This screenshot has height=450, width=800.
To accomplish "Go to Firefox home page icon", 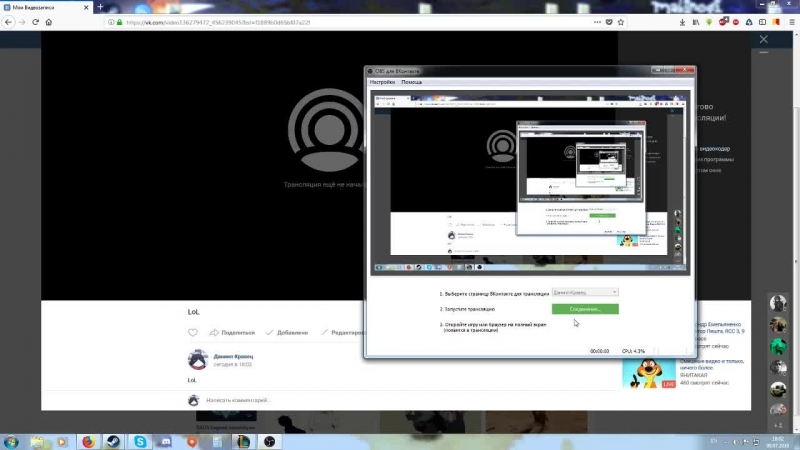I will pyautogui.click(x=48, y=21).
